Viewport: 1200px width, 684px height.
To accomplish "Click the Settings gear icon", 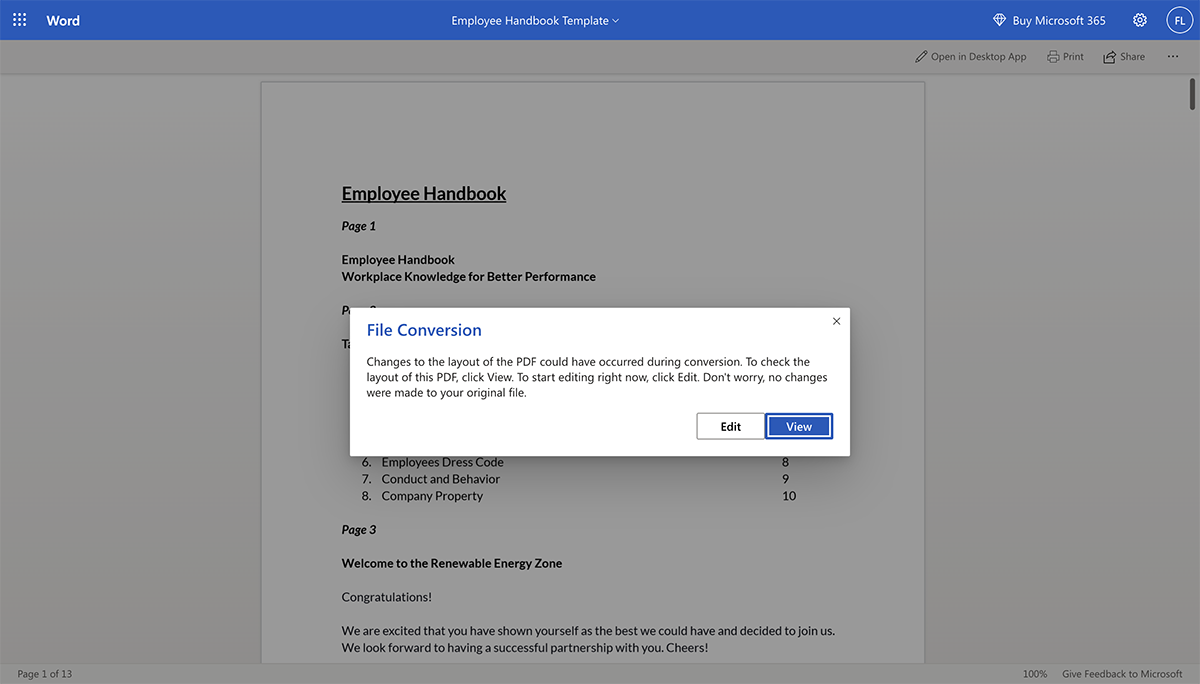I will pyautogui.click(x=1140, y=20).
